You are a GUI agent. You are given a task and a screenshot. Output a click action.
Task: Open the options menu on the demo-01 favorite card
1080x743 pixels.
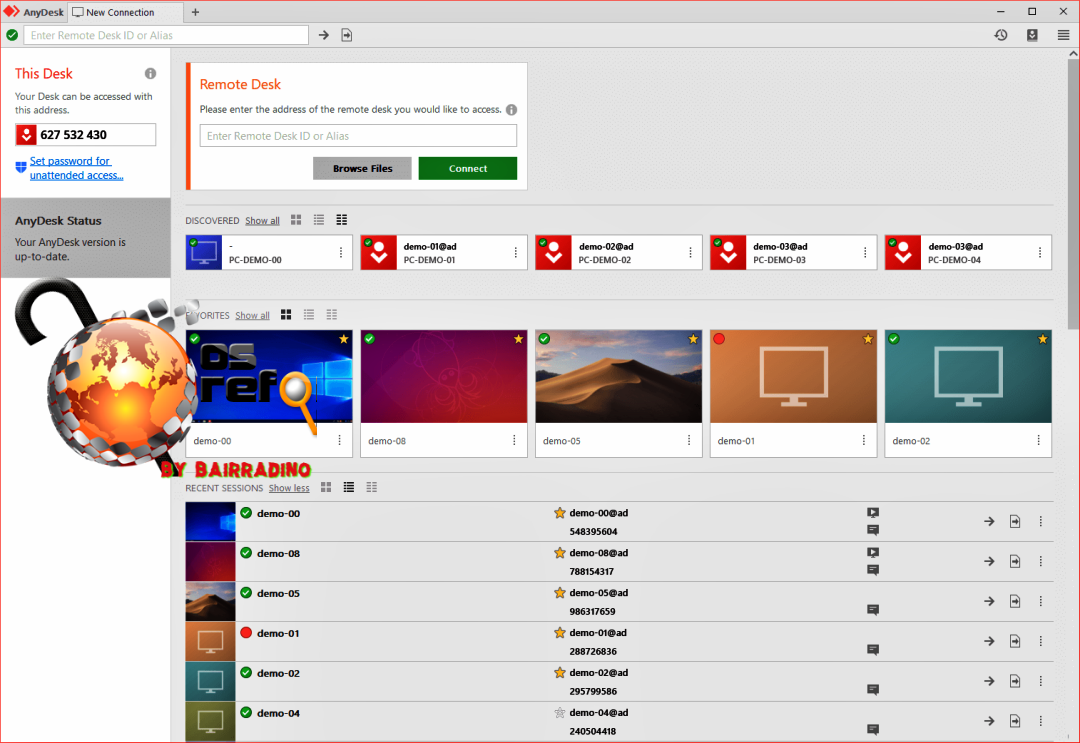click(x=864, y=440)
